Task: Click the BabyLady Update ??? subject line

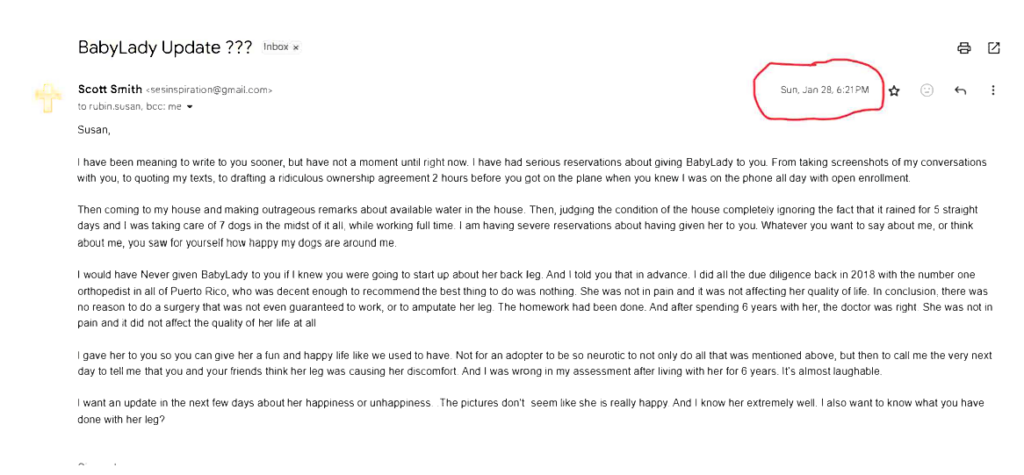Action: pyautogui.click(x=165, y=47)
